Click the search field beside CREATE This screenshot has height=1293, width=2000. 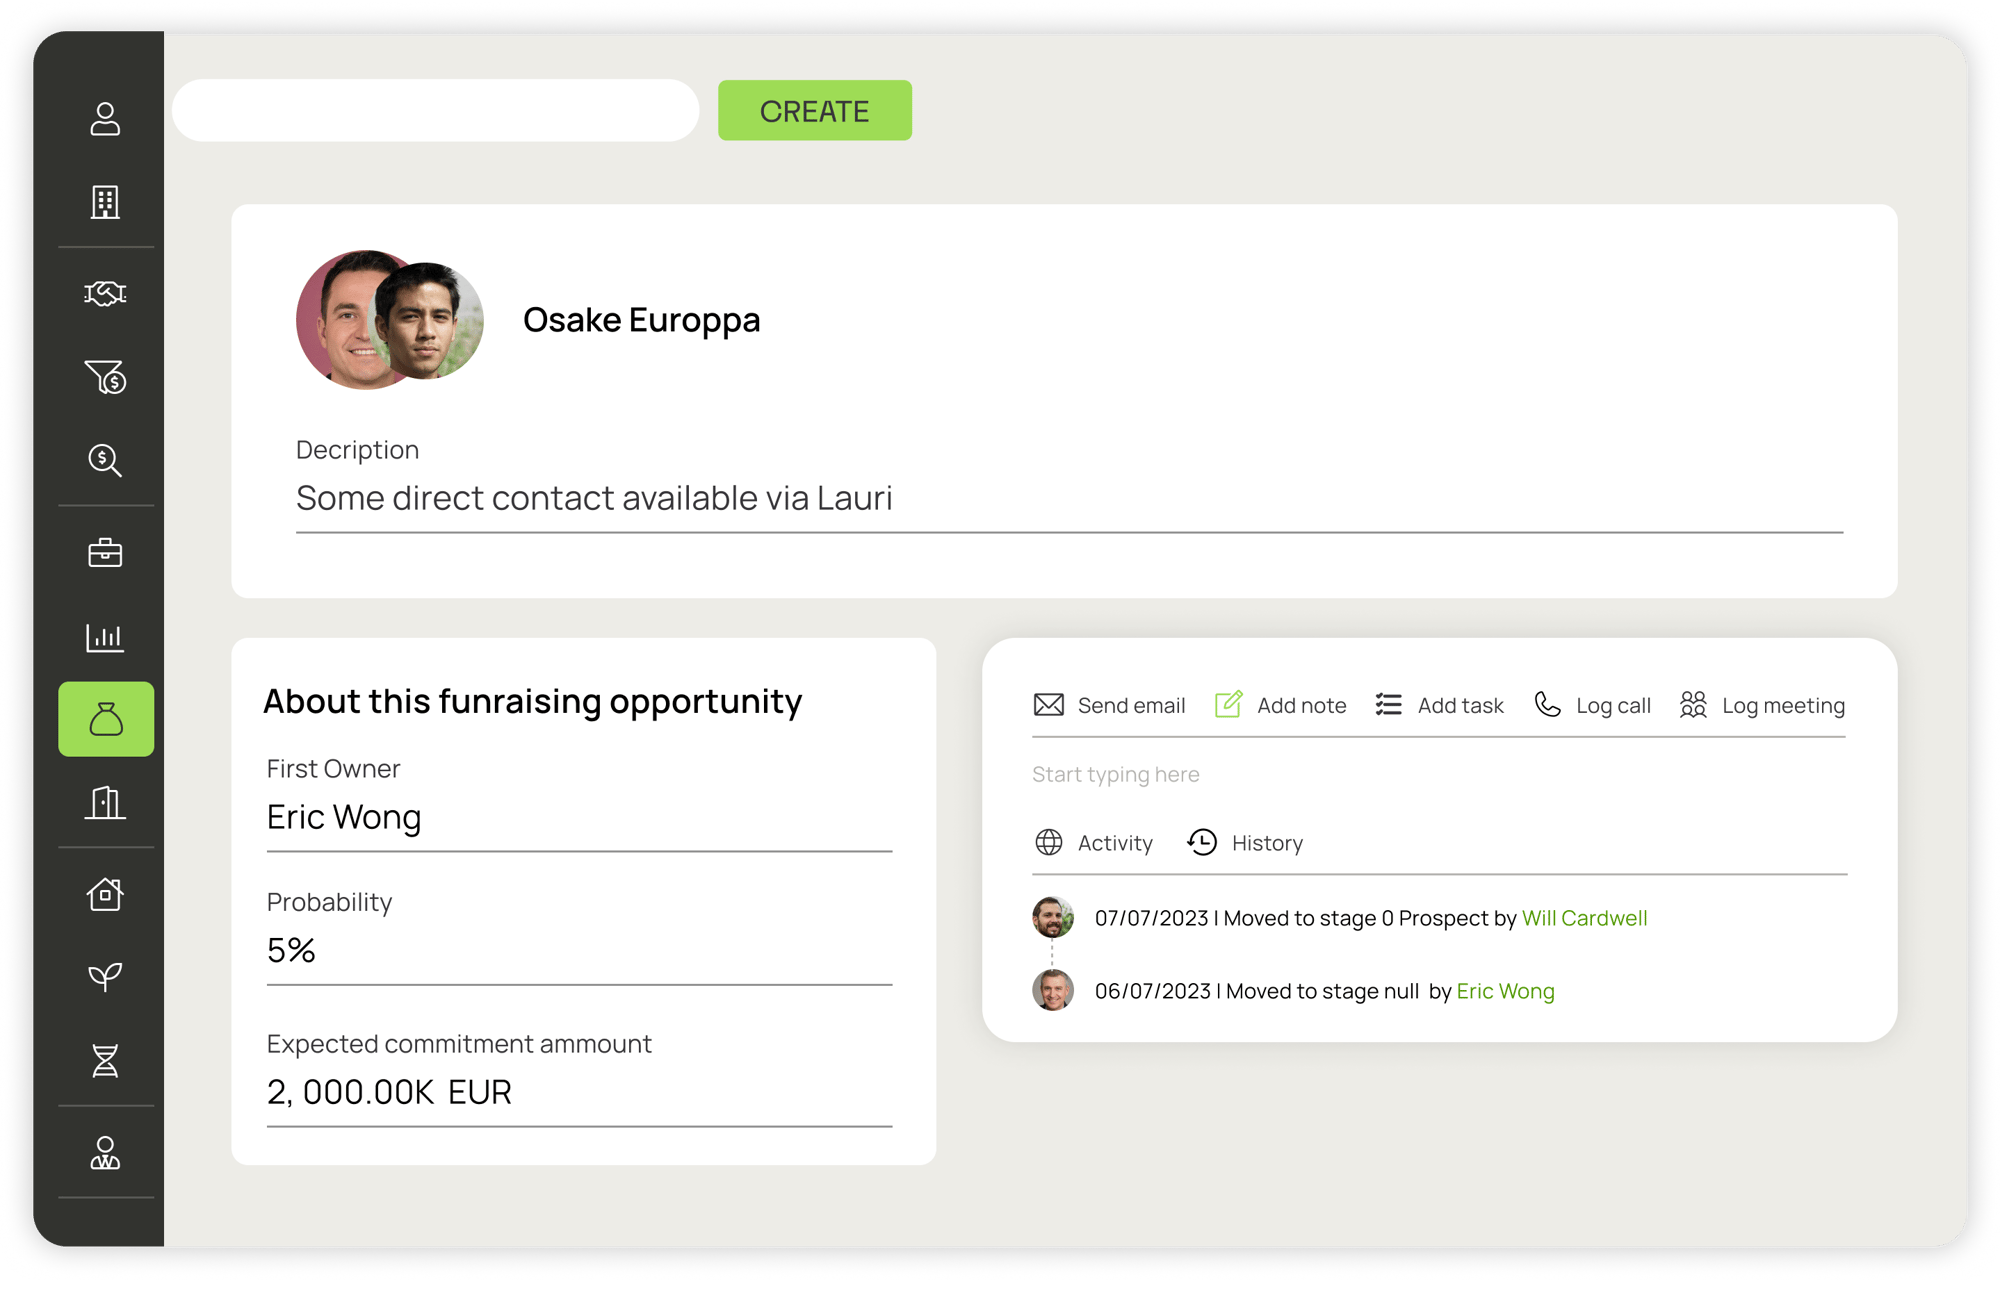click(435, 110)
